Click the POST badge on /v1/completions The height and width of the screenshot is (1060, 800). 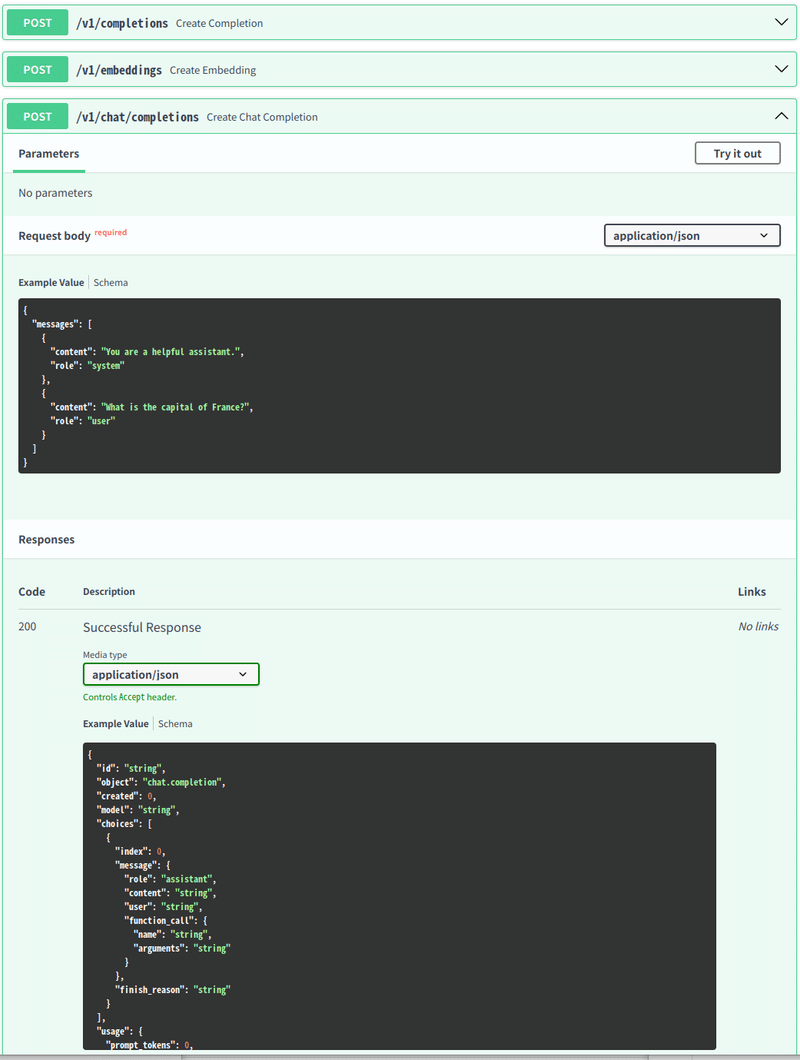pyautogui.click(x=36, y=21)
